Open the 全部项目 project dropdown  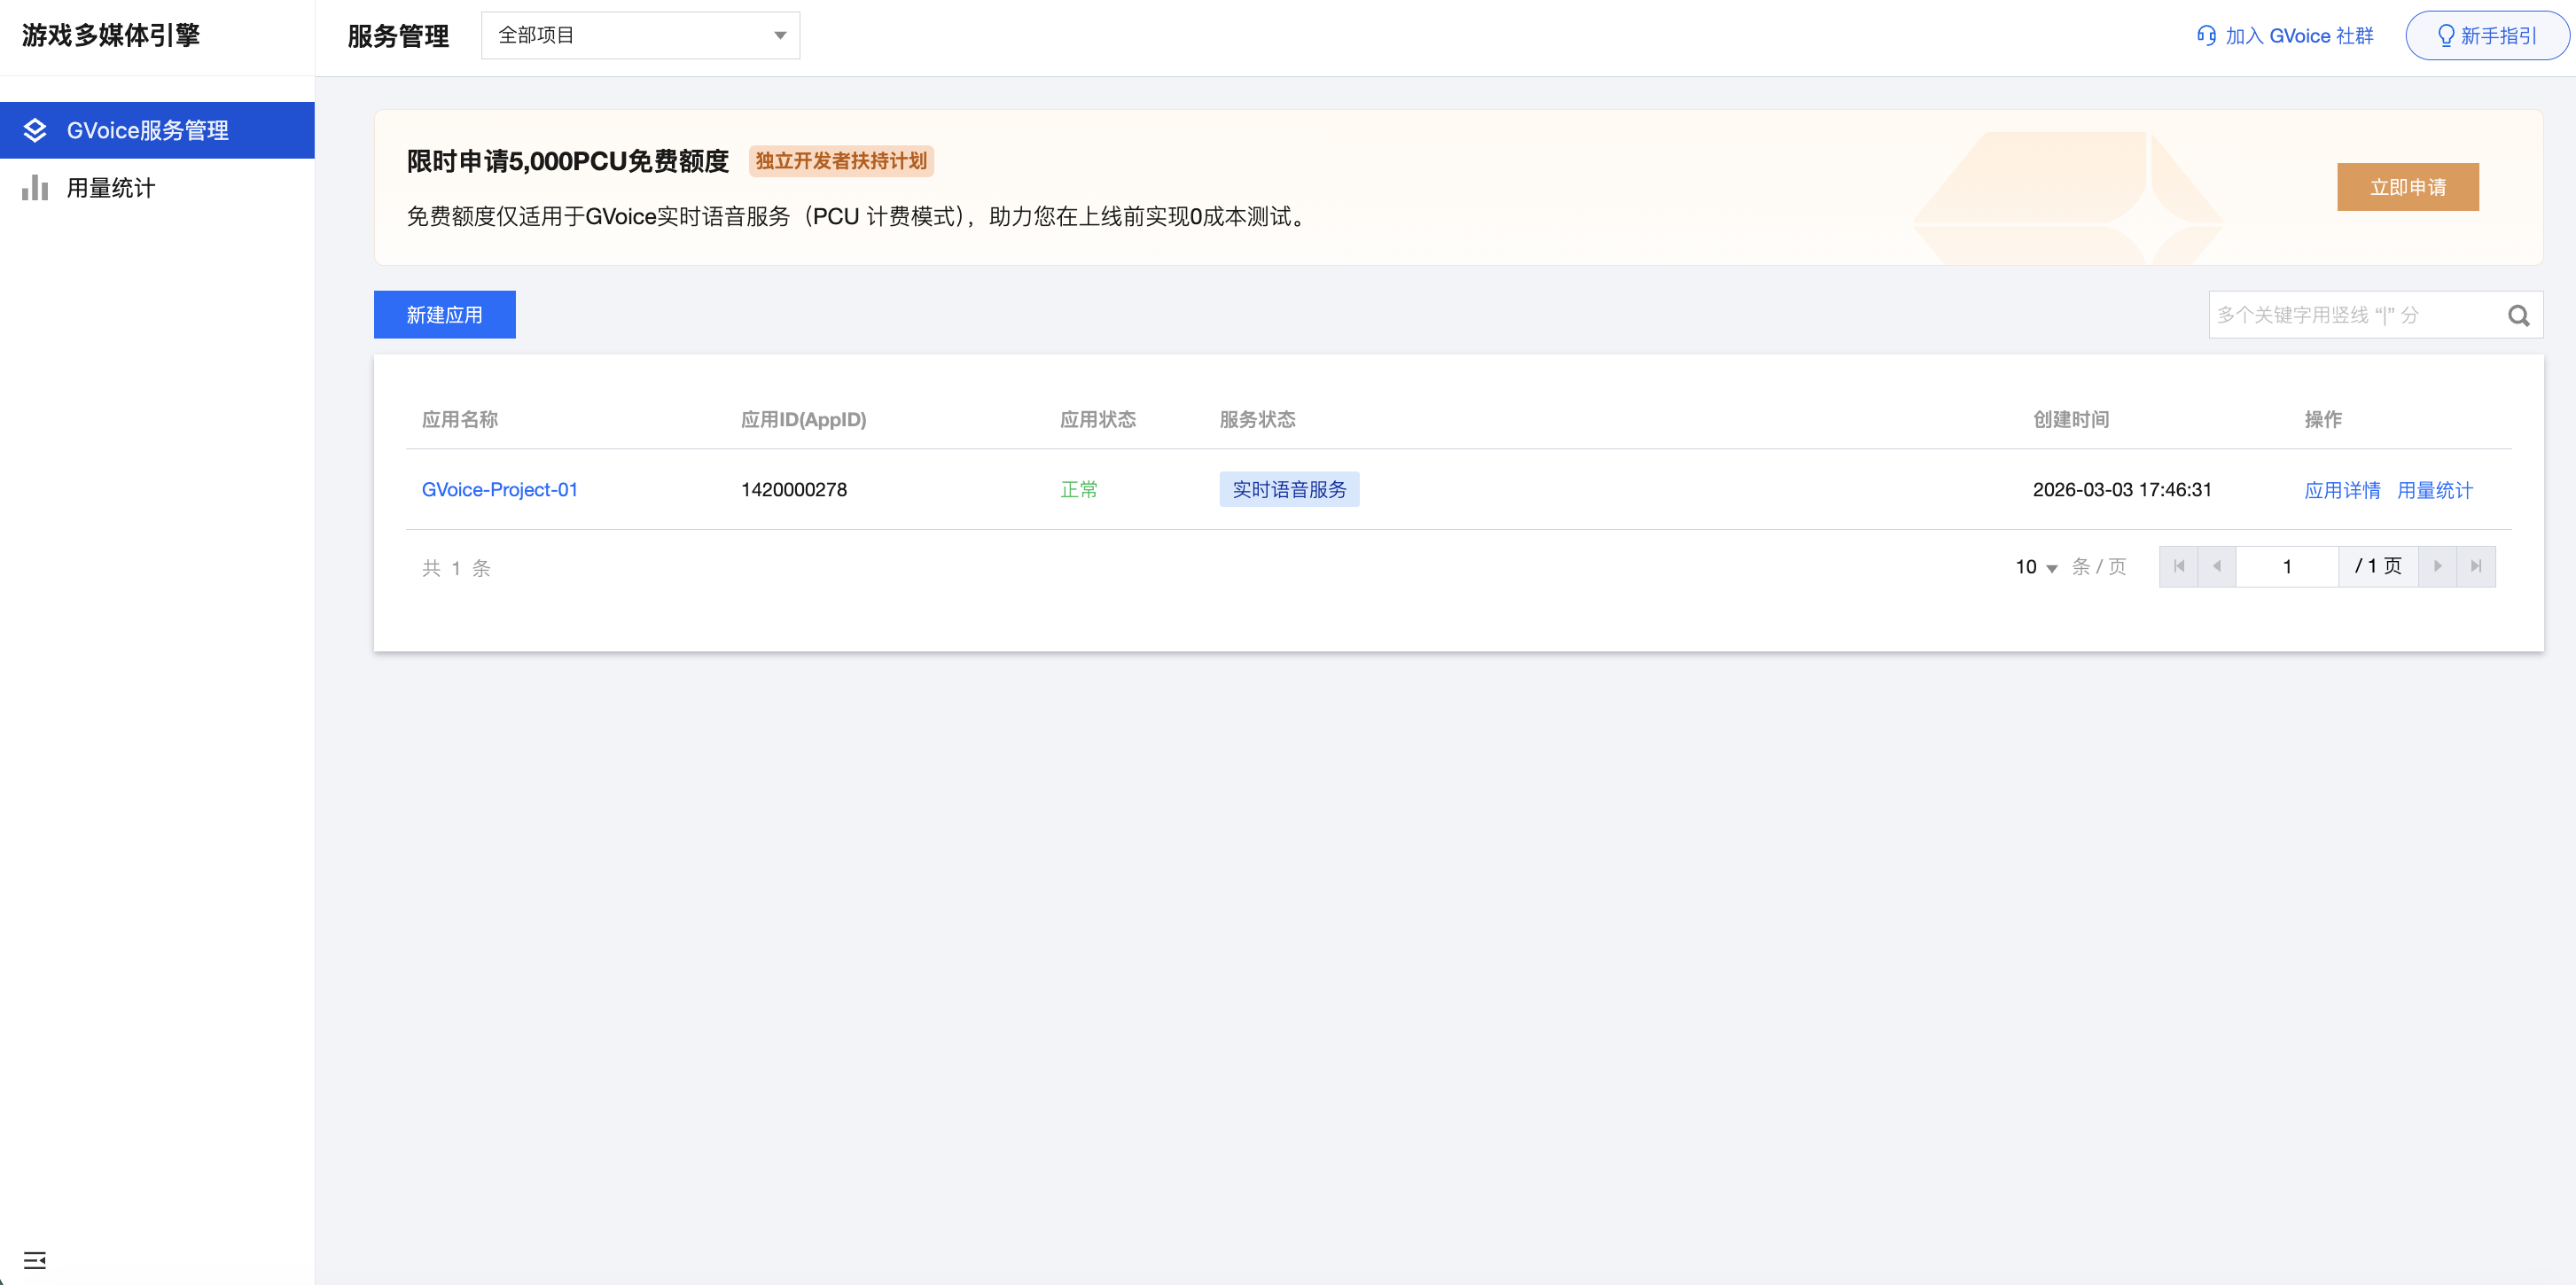[640, 36]
